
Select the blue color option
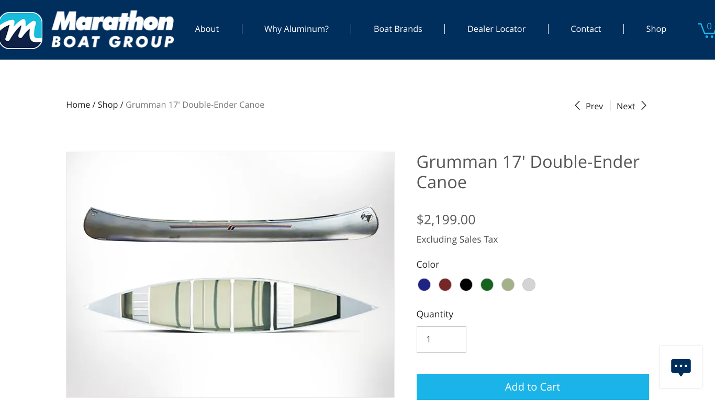(424, 285)
